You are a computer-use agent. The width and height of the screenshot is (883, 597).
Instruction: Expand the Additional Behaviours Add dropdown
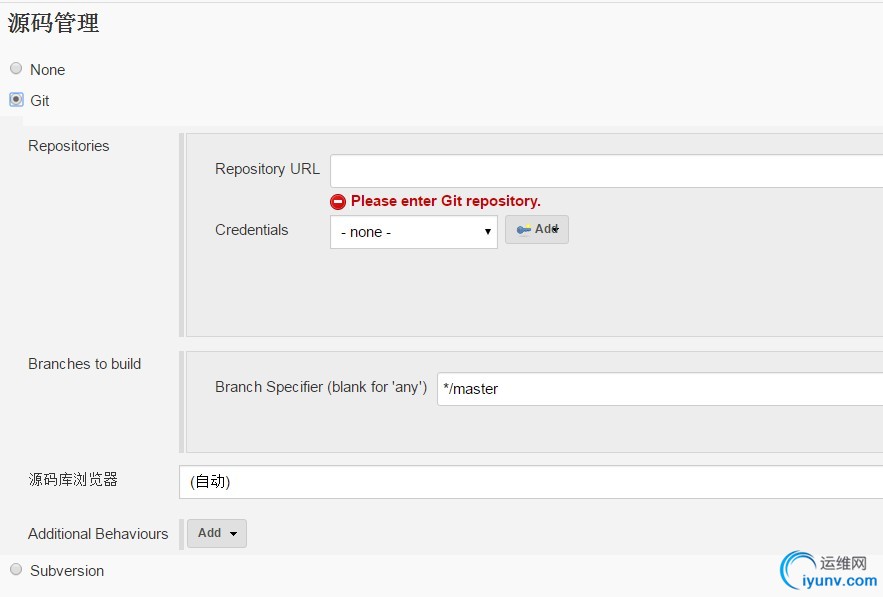(217, 533)
